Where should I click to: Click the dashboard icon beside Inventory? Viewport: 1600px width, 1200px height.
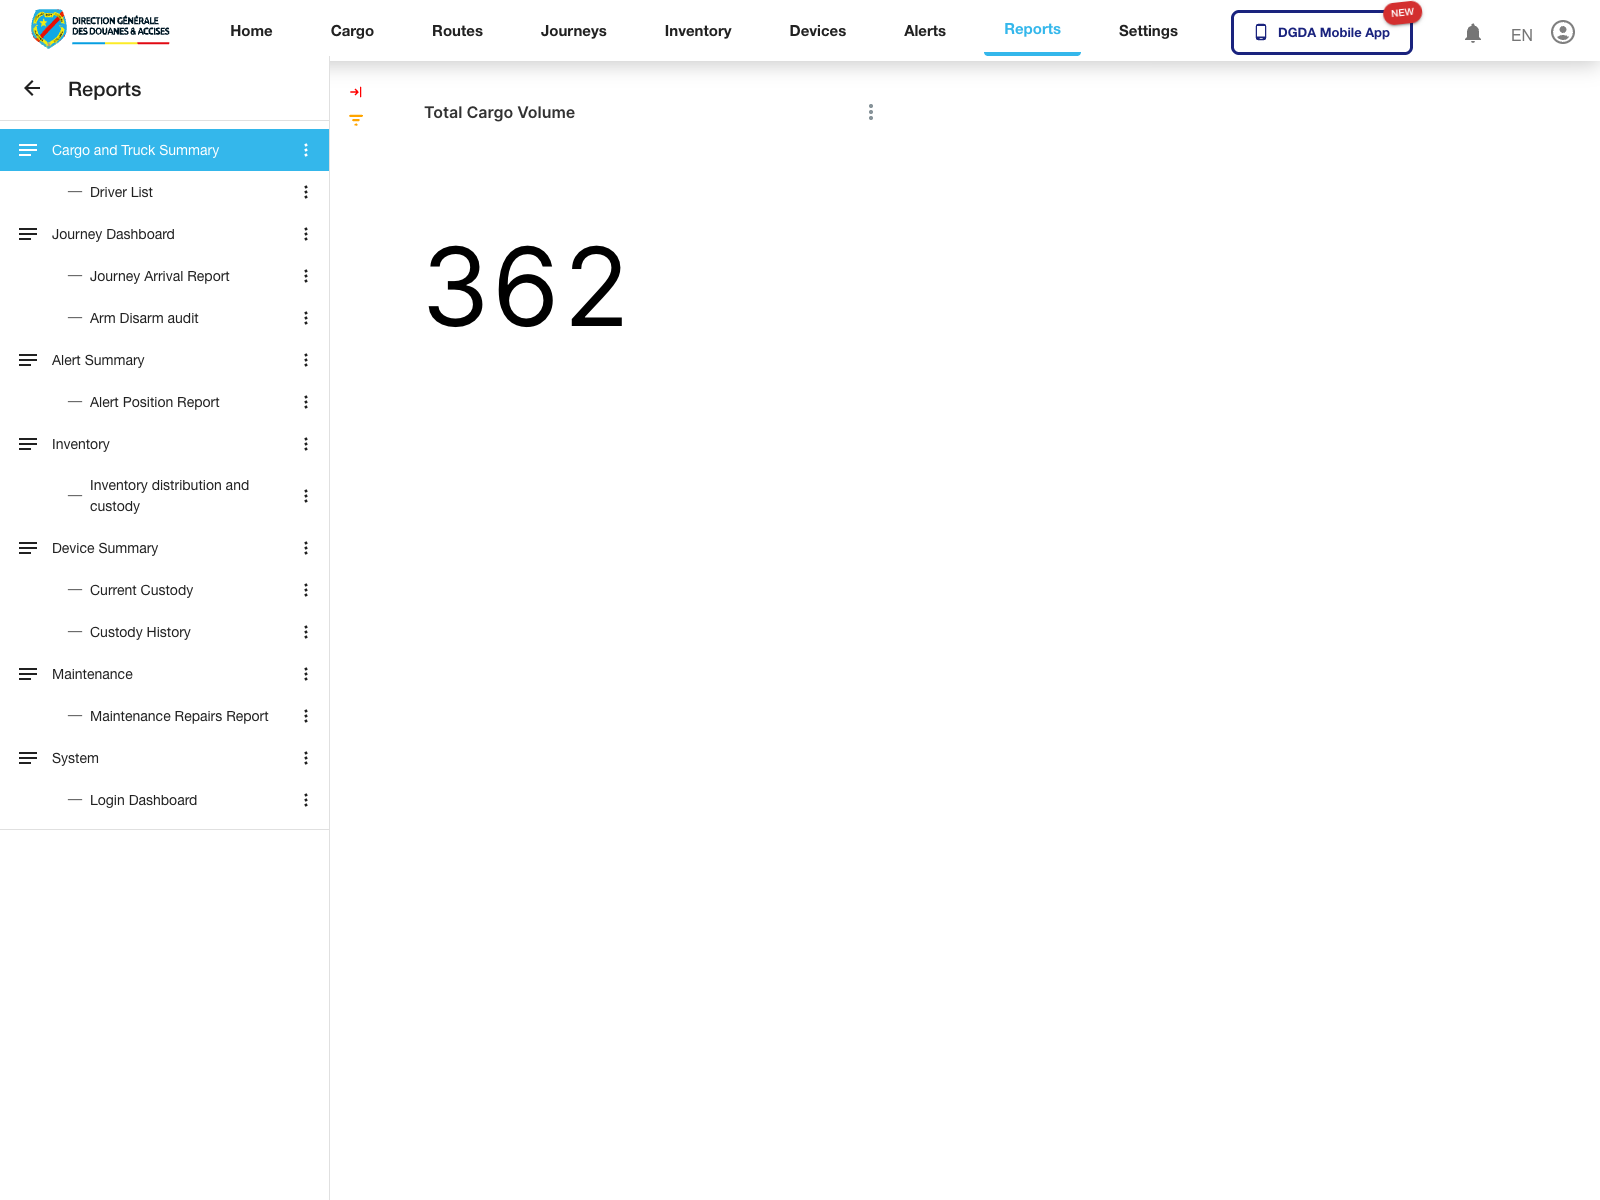coord(28,444)
